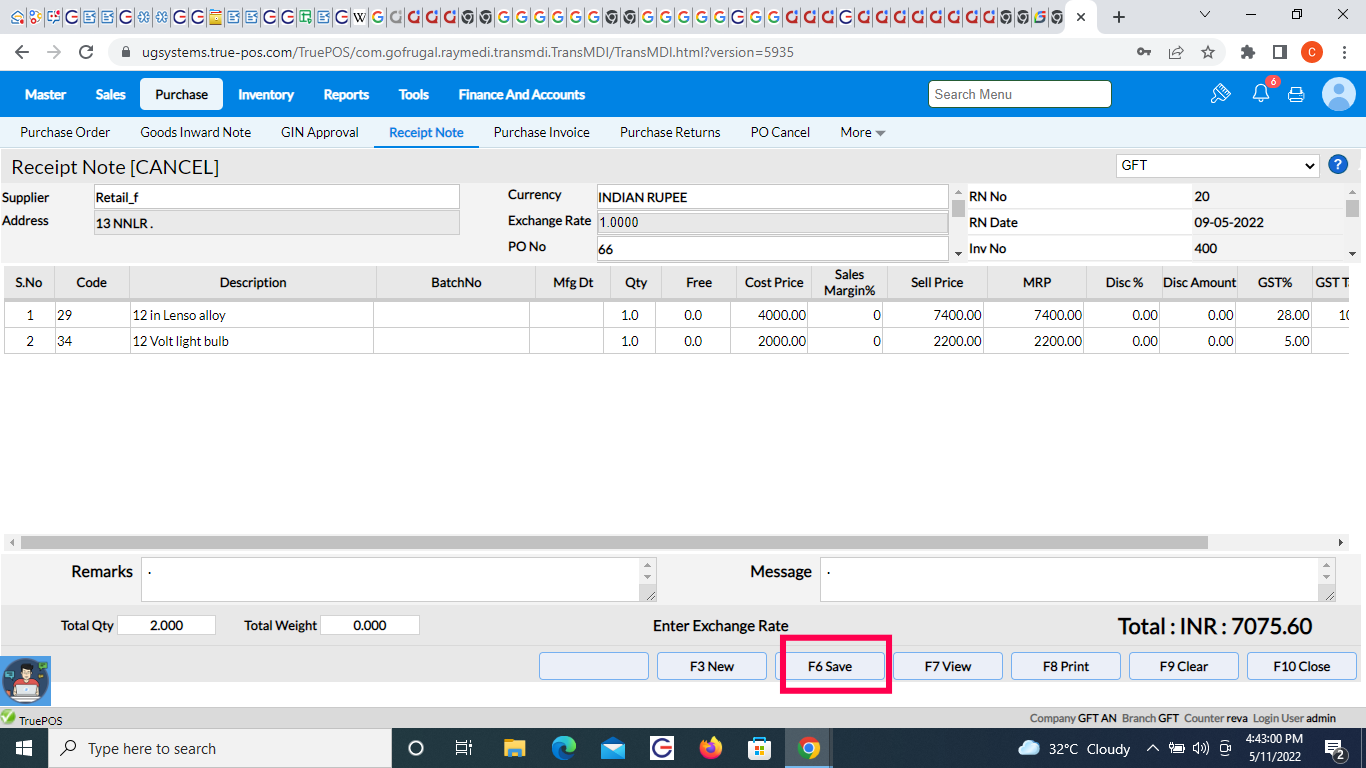Screen dimensions: 1366x768
Task: Open the blue help question icon
Action: pyautogui.click(x=1338, y=166)
